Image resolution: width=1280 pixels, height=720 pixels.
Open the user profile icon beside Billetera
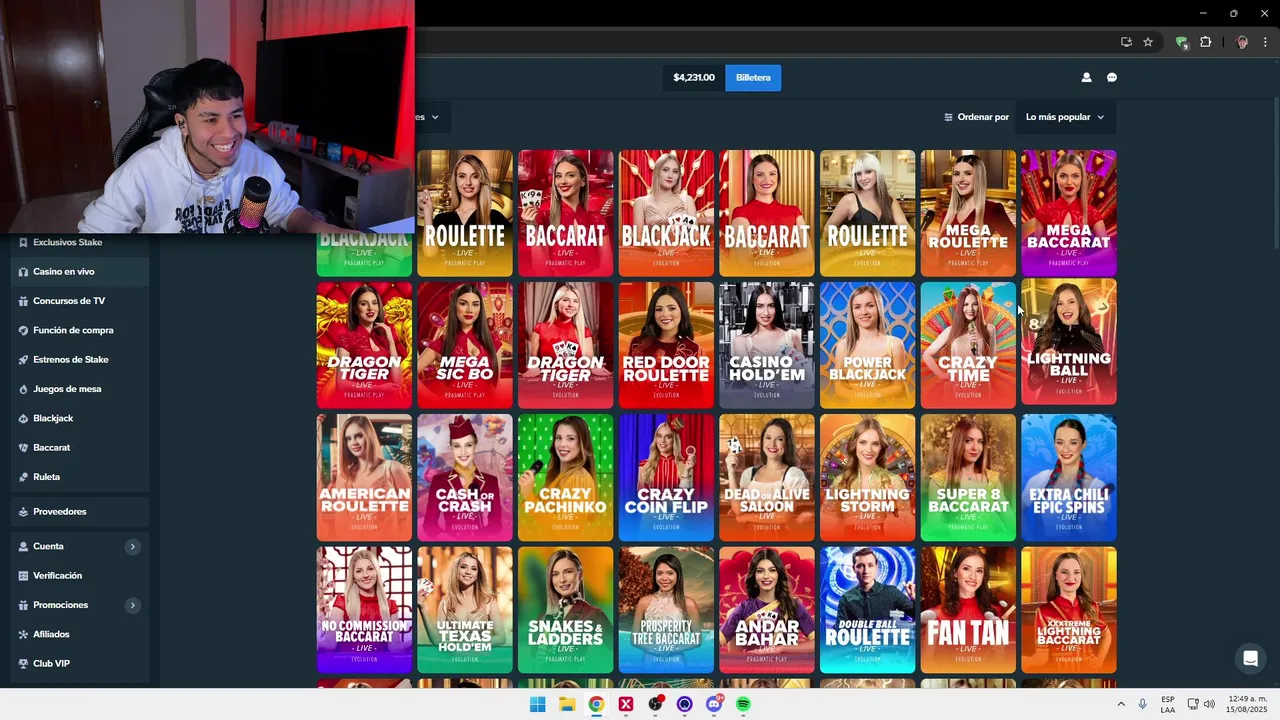pyautogui.click(x=1086, y=77)
